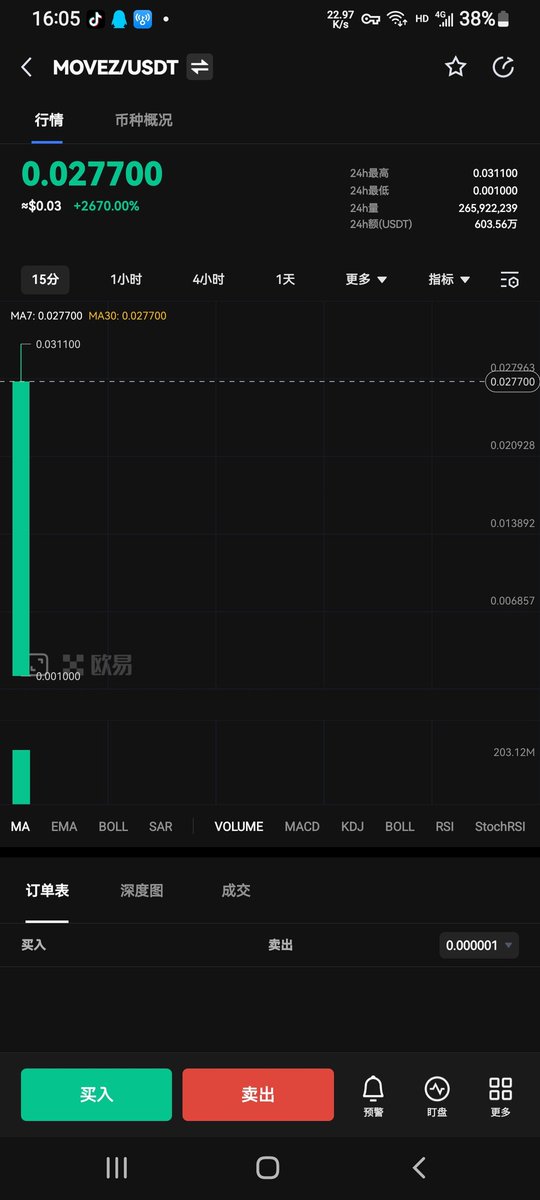Tap the MOVEZ/USDT pair title
540x1200 pixels.
pyautogui.click(x=115, y=67)
